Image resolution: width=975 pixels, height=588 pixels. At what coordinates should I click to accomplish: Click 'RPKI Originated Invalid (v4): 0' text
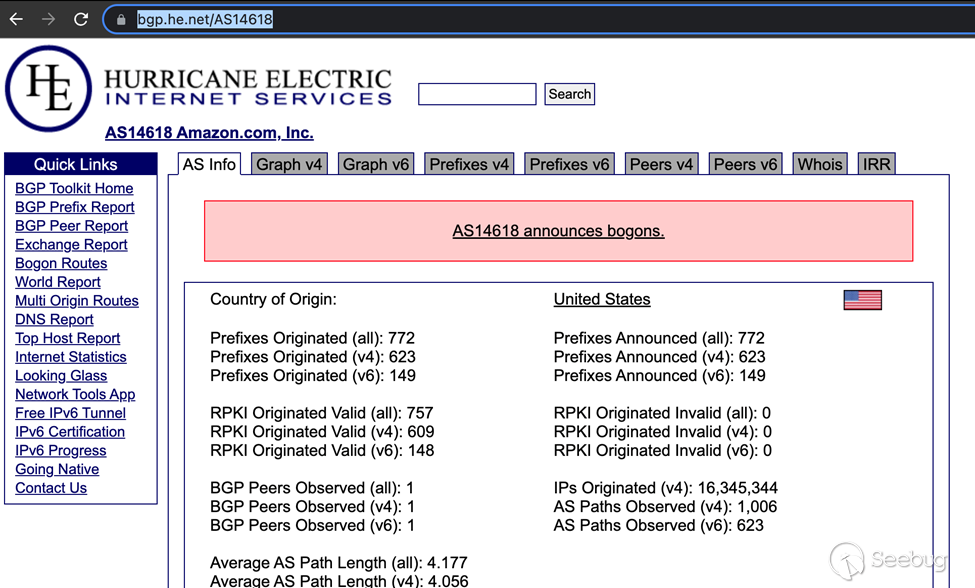663,431
